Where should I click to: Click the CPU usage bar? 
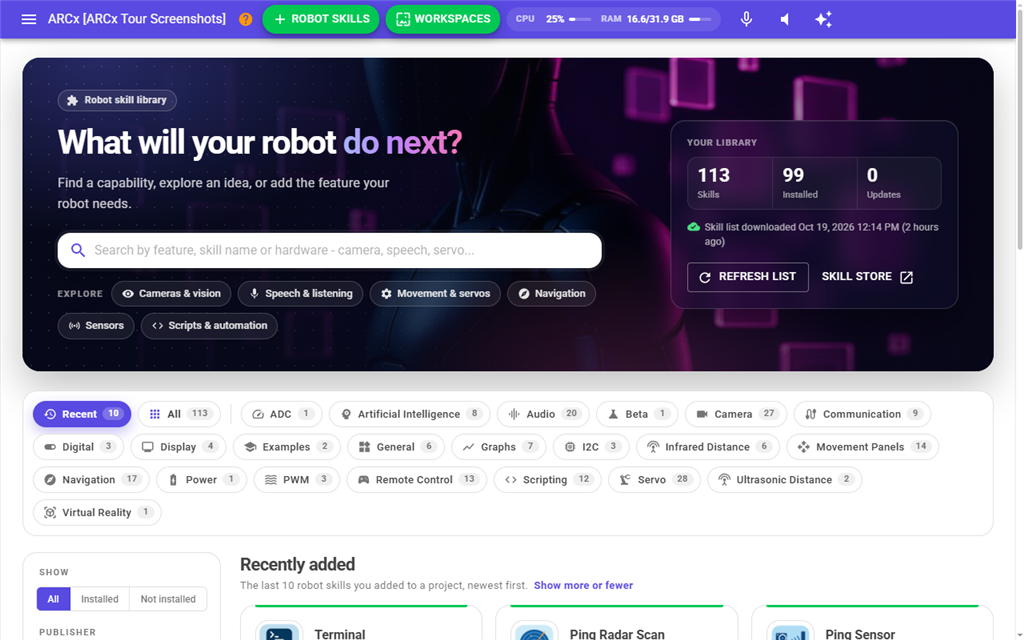tap(580, 19)
